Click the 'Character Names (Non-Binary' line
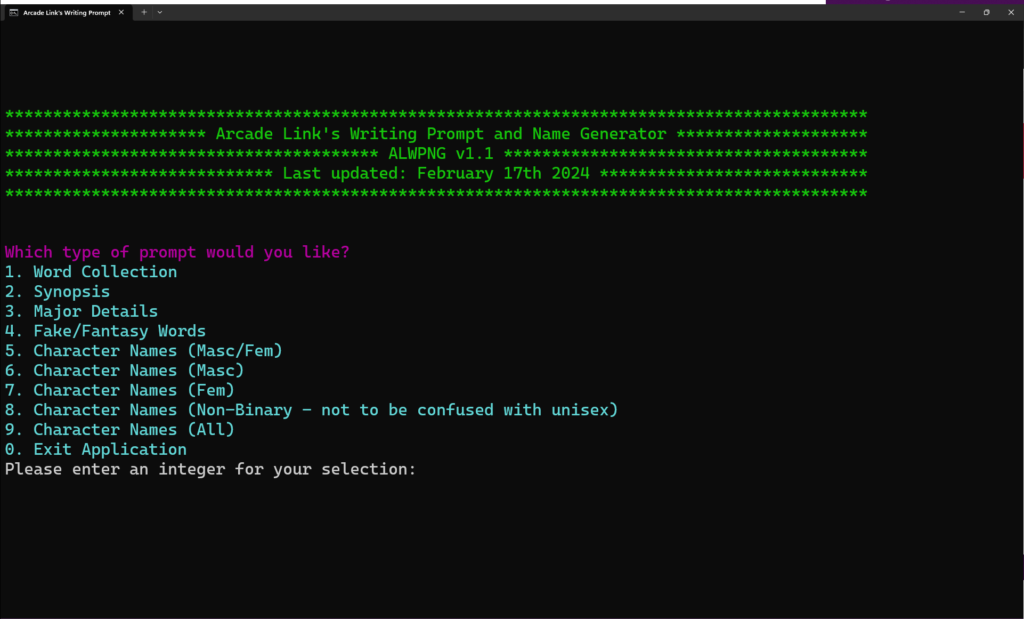 point(311,410)
